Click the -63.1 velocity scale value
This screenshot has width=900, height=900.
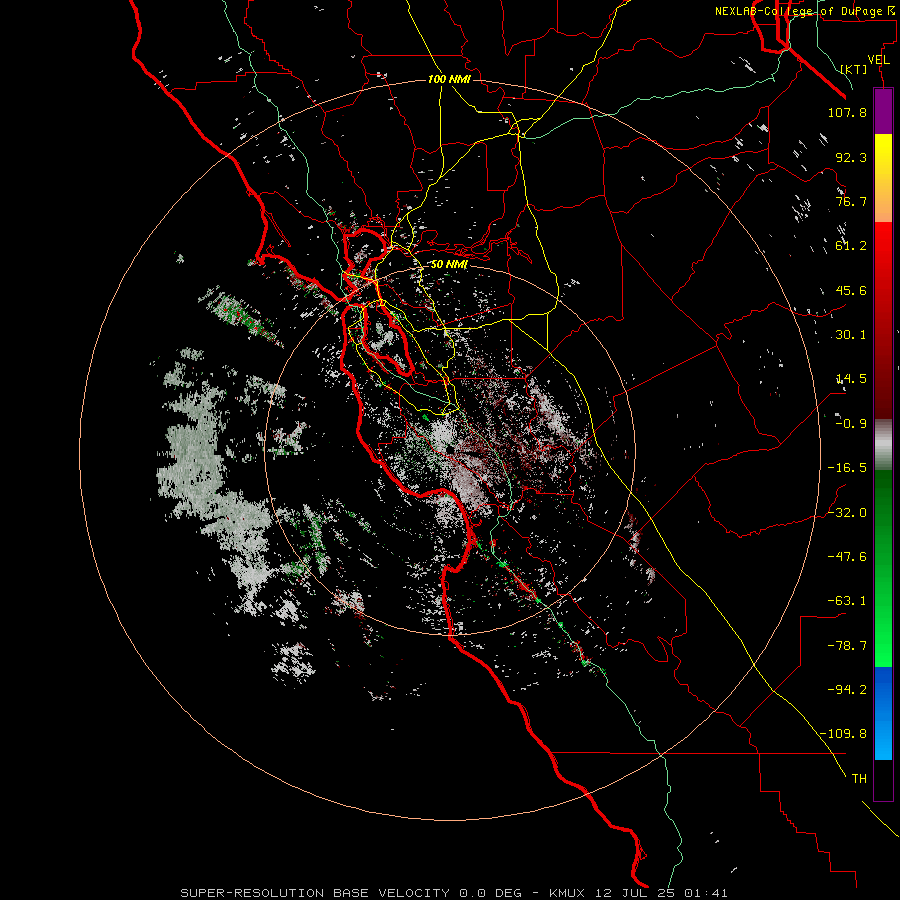(x=847, y=601)
